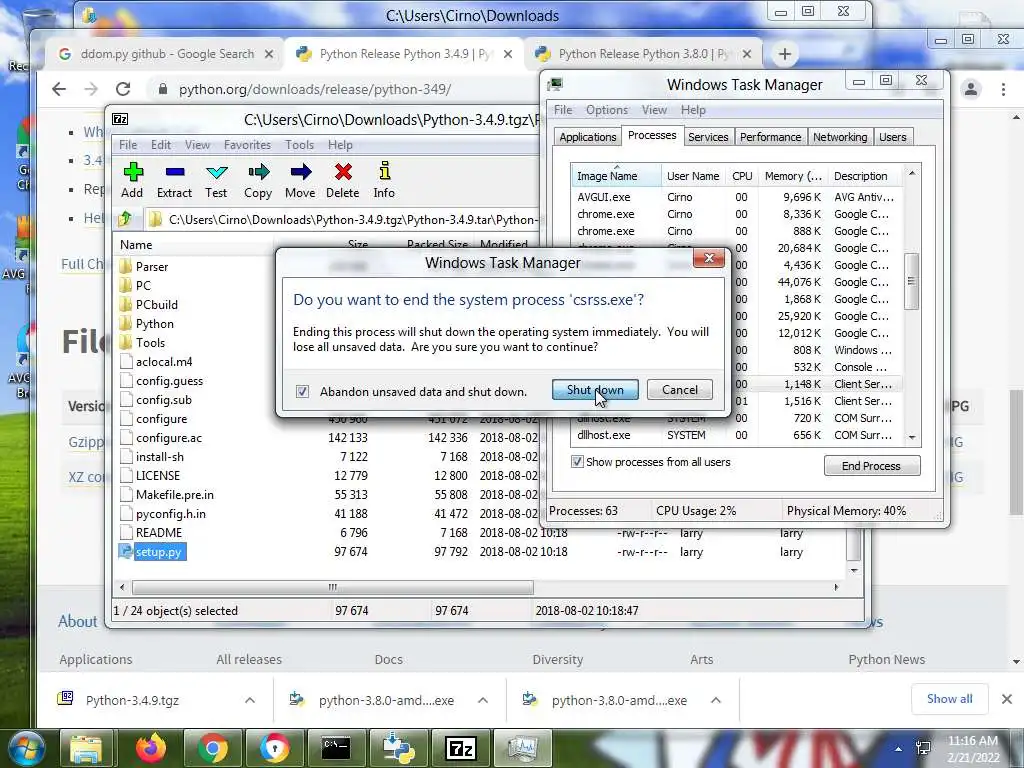The image size is (1024, 768).
Task: Switch to the Users tab
Action: point(893,137)
